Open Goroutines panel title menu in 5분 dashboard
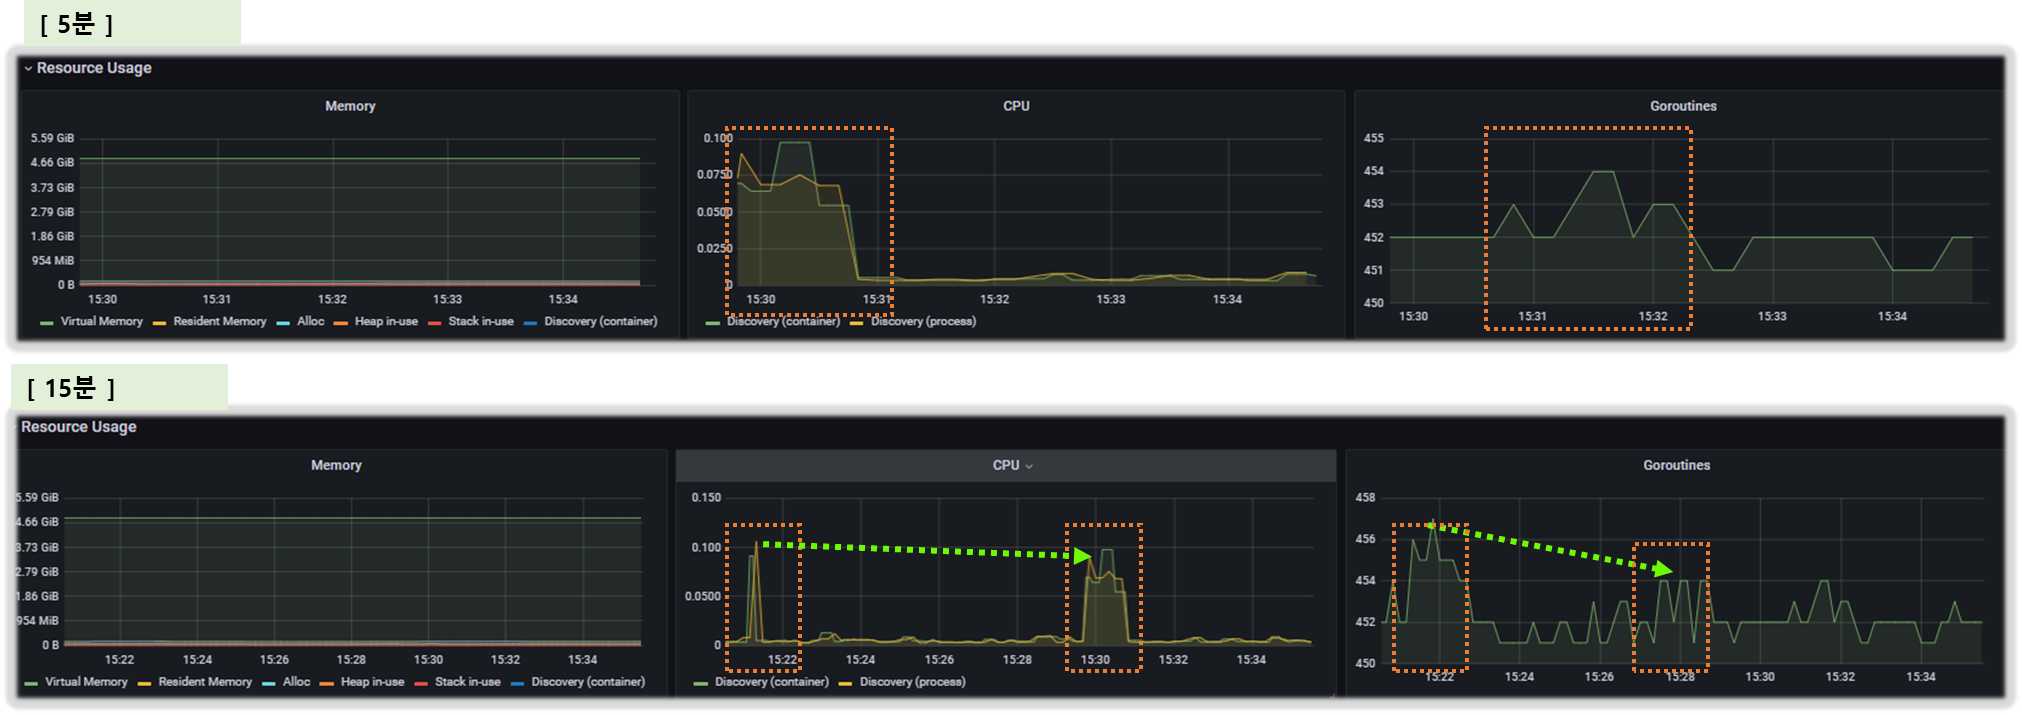Viewport: 2022px width, 715px height. pos(1683,106)
